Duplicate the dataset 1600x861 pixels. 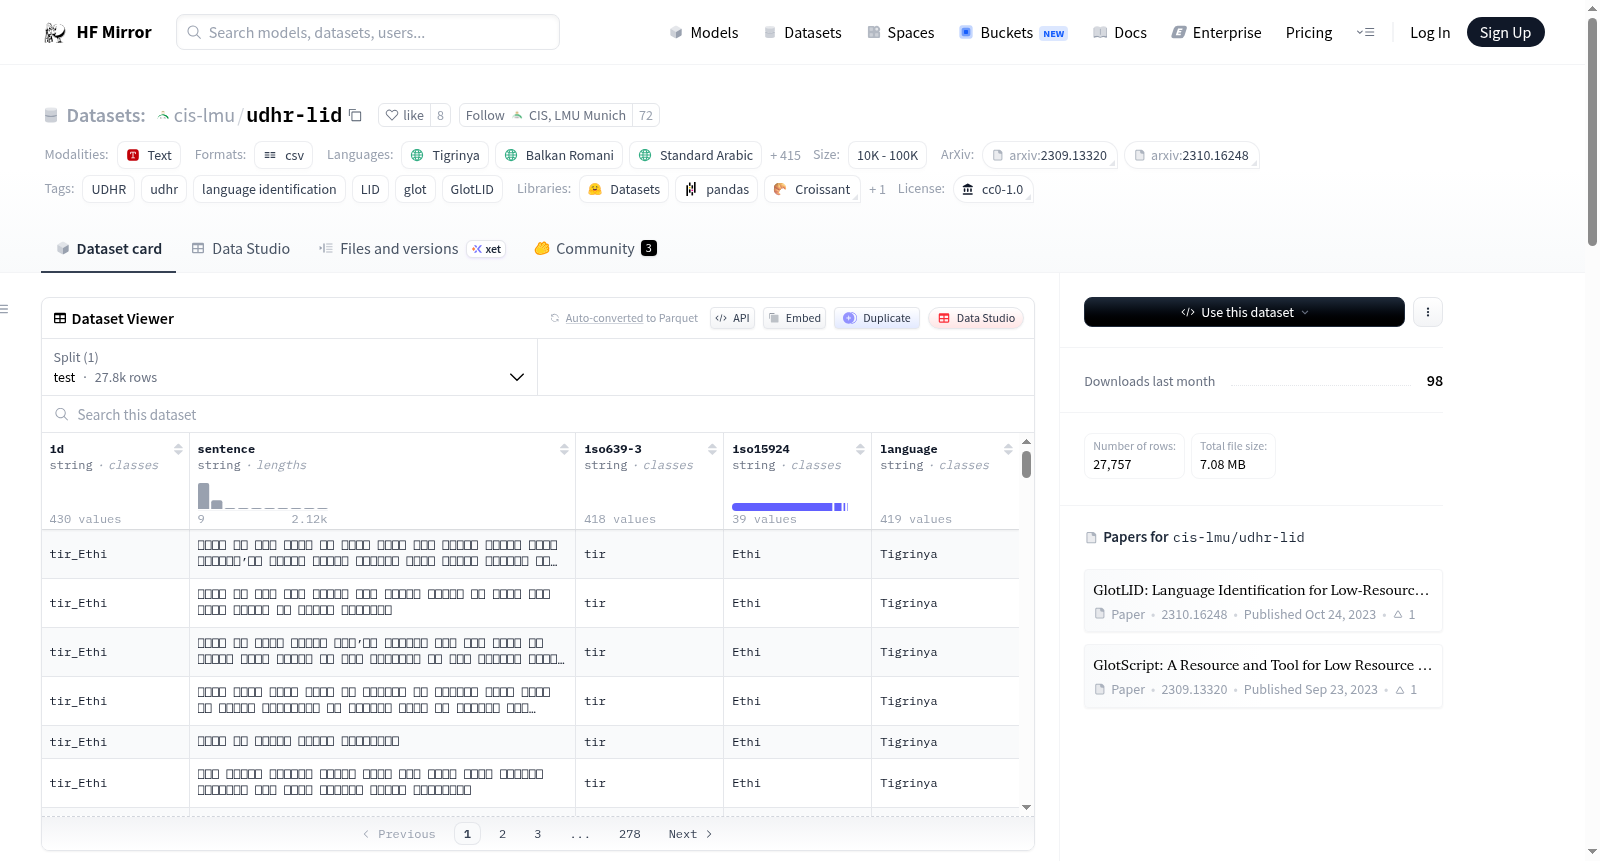pos(877,318)
